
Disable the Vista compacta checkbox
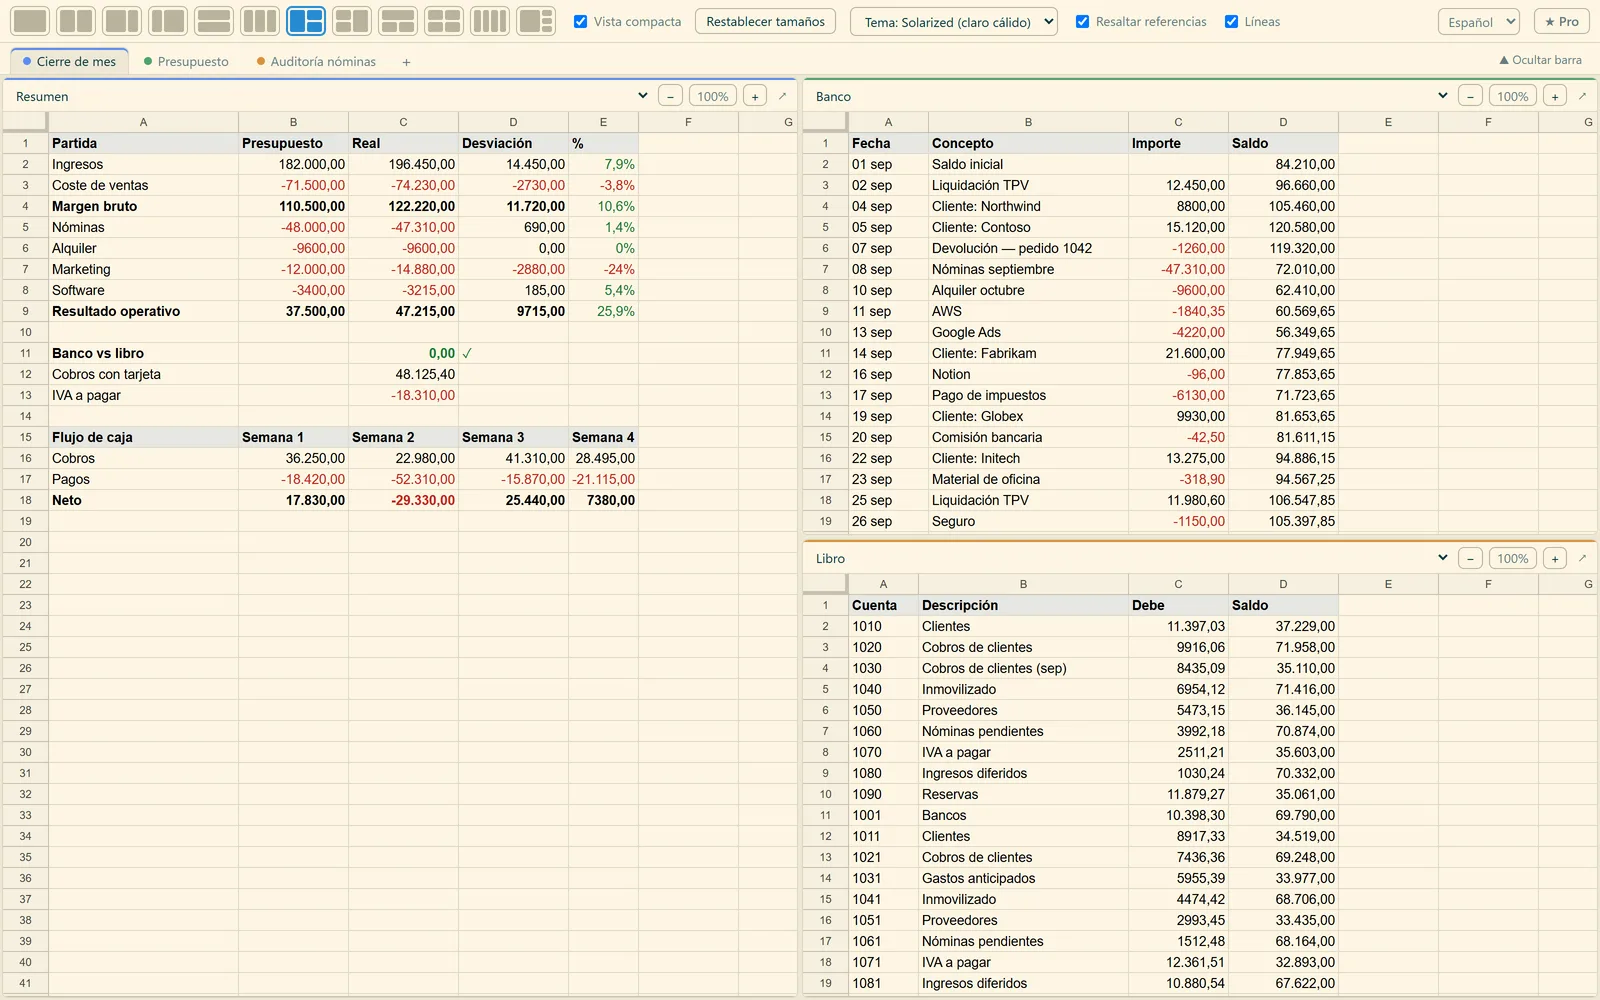(x=580, y=21)
